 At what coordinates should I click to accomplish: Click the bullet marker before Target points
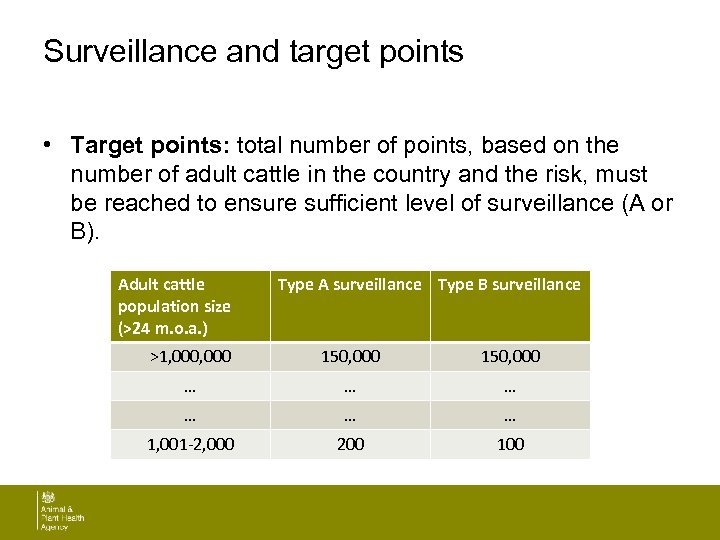click(x=48, y=146)
